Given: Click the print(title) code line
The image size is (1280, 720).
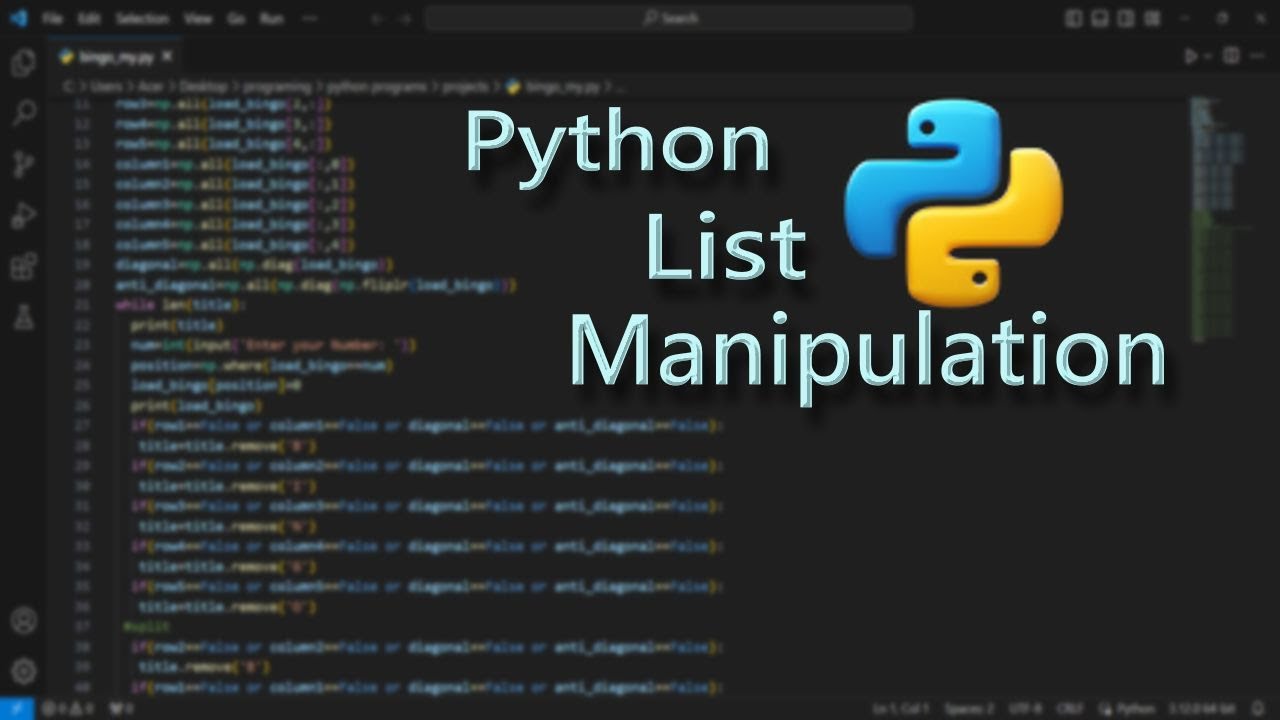Looking at the screenshot, I should (x=177, y=325).
